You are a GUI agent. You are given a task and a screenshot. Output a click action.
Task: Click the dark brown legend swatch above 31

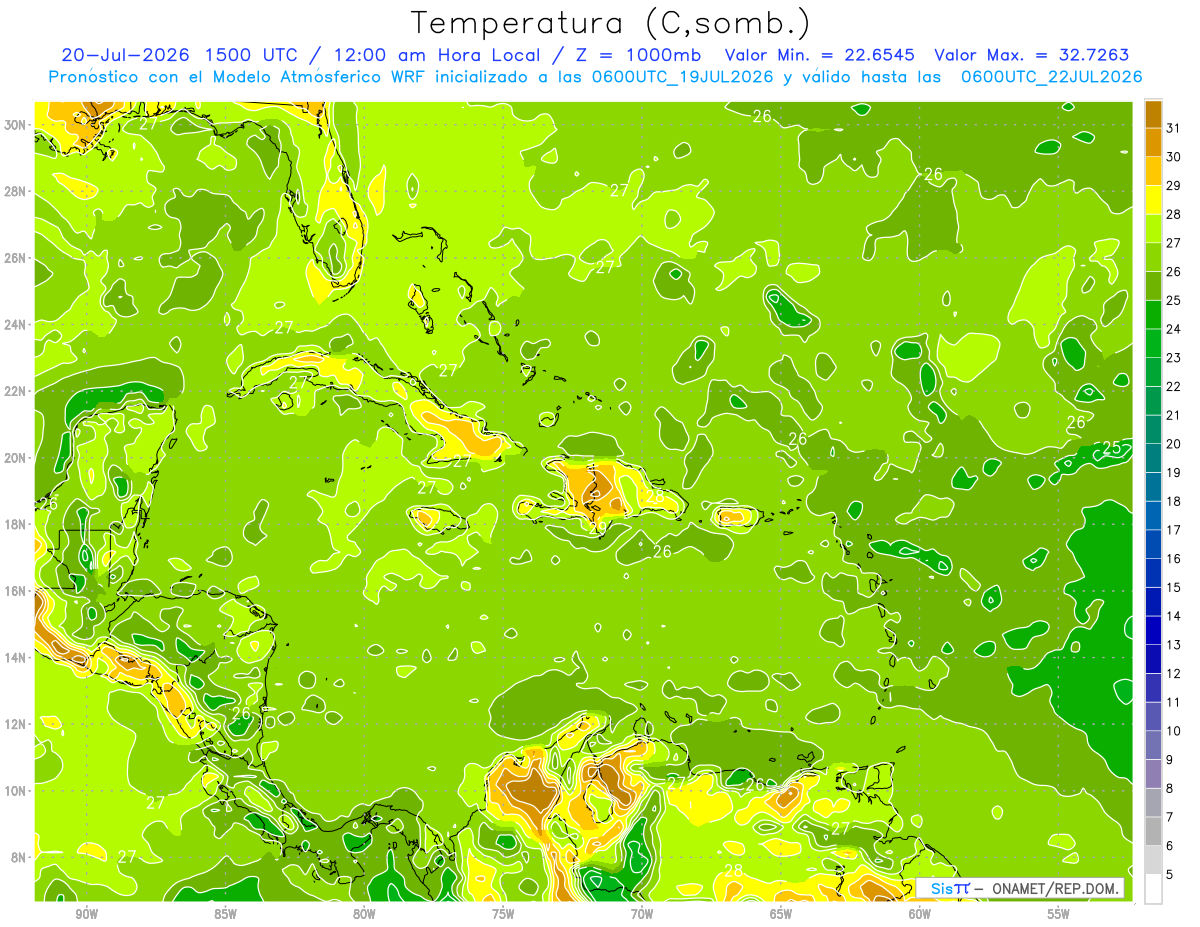pyautogui.click(x=1153, y=113)
